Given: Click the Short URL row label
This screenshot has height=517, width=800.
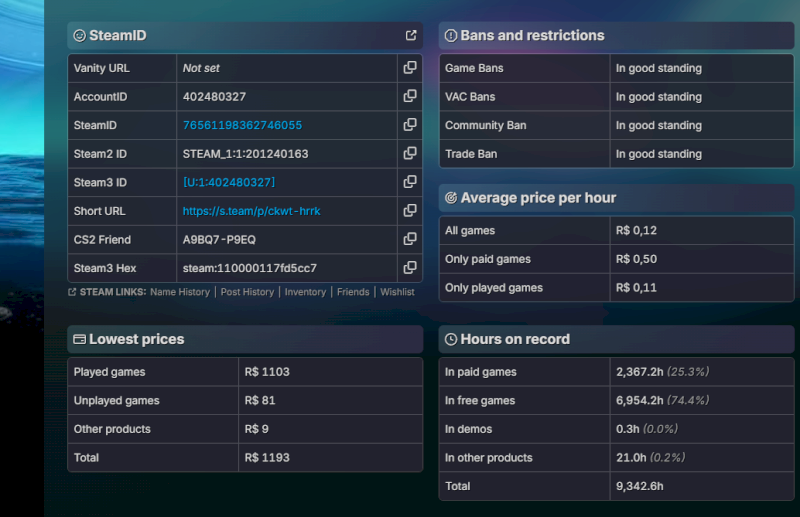Looking at the screenshot, I should [x=99, y=211].
